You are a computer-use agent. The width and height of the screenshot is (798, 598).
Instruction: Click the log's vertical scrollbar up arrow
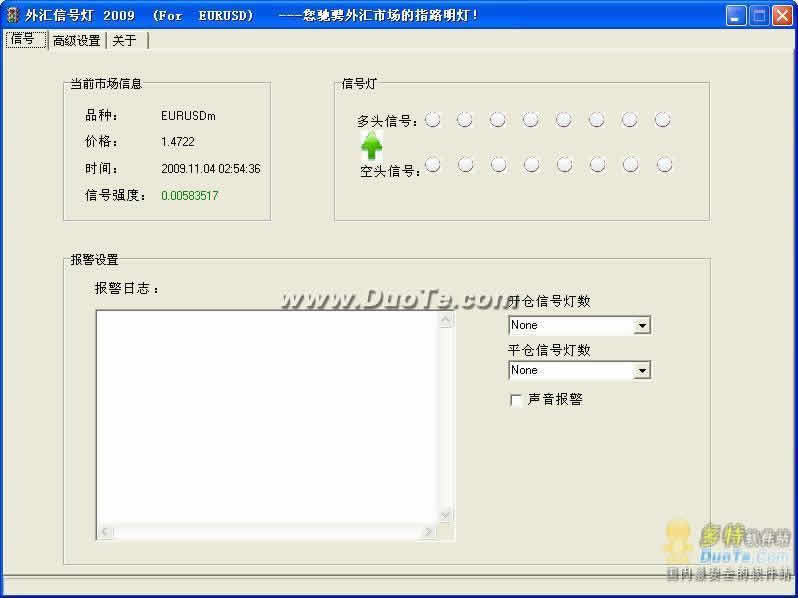[x=447, y=320]
